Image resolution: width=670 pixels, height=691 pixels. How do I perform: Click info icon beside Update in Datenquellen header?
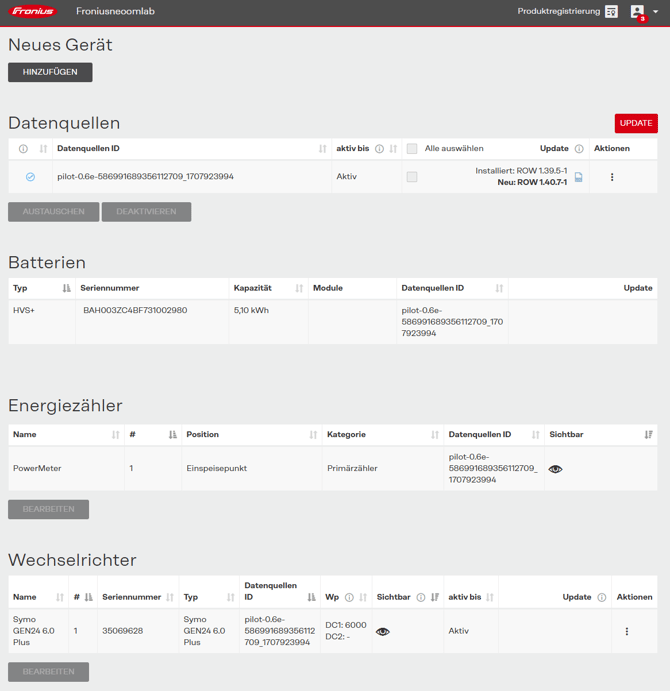pyautogui.click(x=579, y=149)
